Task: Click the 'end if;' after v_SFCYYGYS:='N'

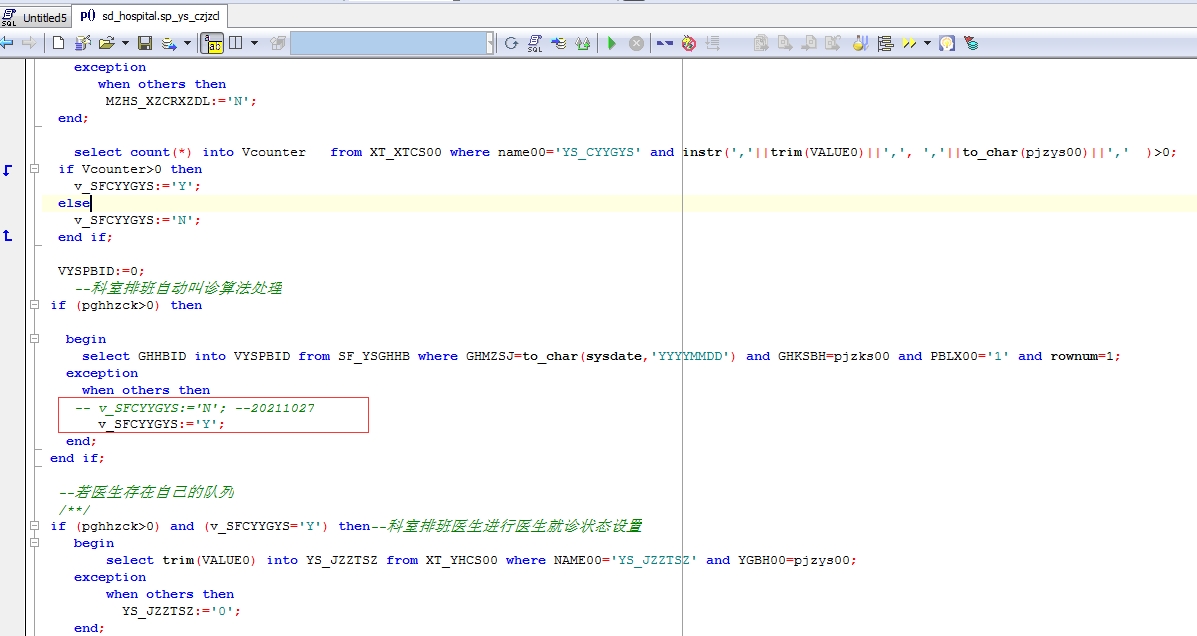Action: [85, 237]
